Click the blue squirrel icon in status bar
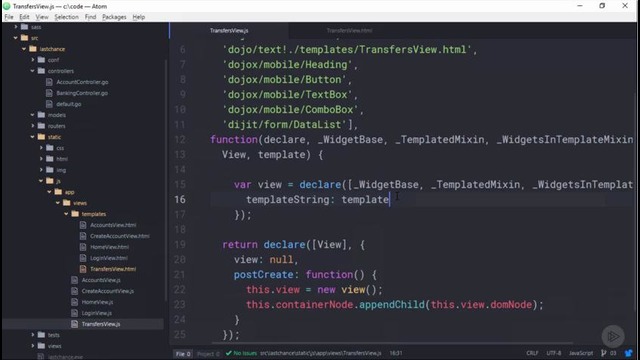640x360 pixels. [628, 353]
